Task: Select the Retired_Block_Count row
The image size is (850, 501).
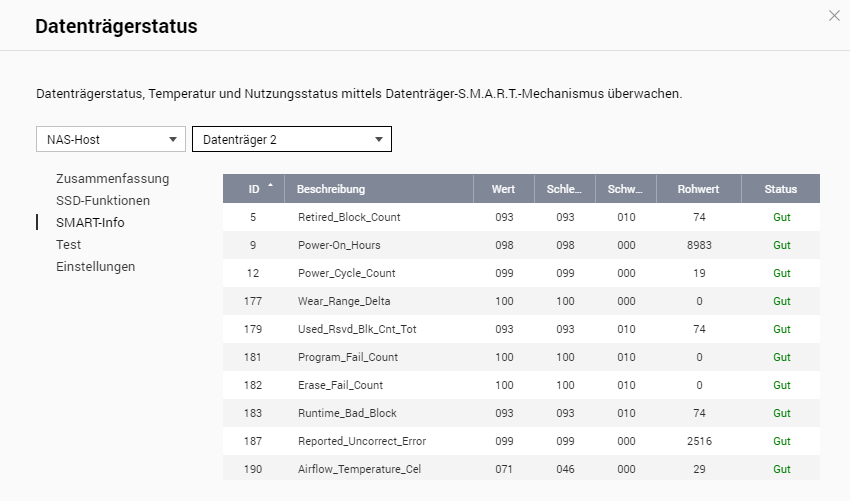Action: (x=521, y=217)
